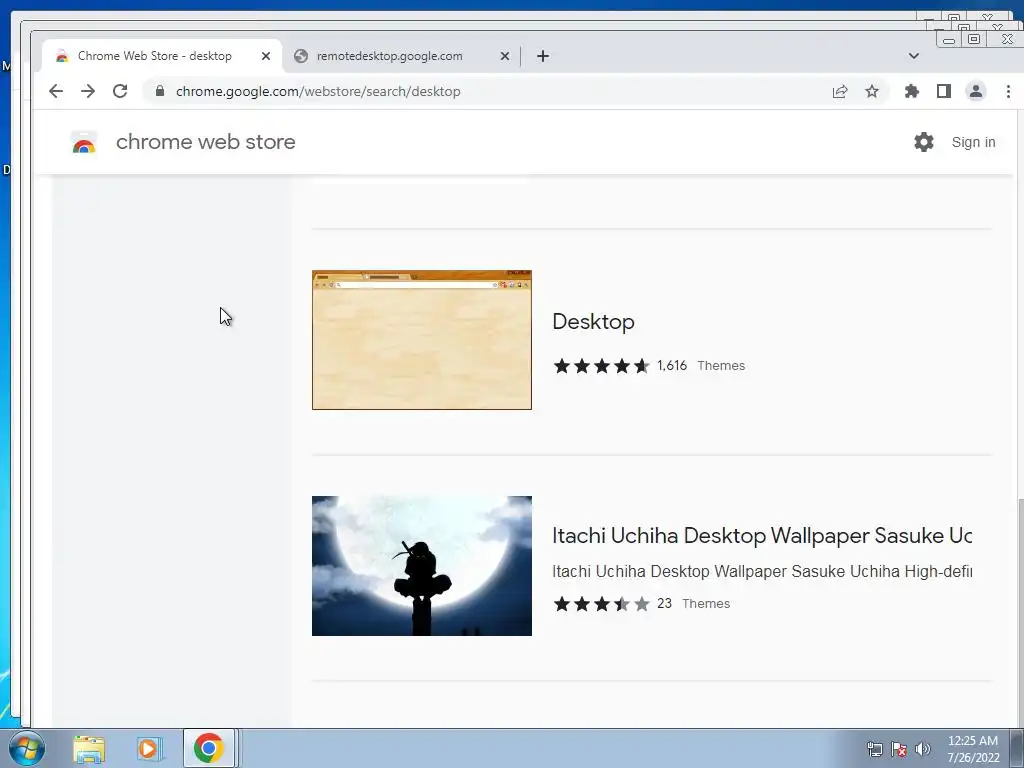The height and width of the screenshot is (768, 1024).
Task: Click the network tray icon
Action: coord(874,750)
